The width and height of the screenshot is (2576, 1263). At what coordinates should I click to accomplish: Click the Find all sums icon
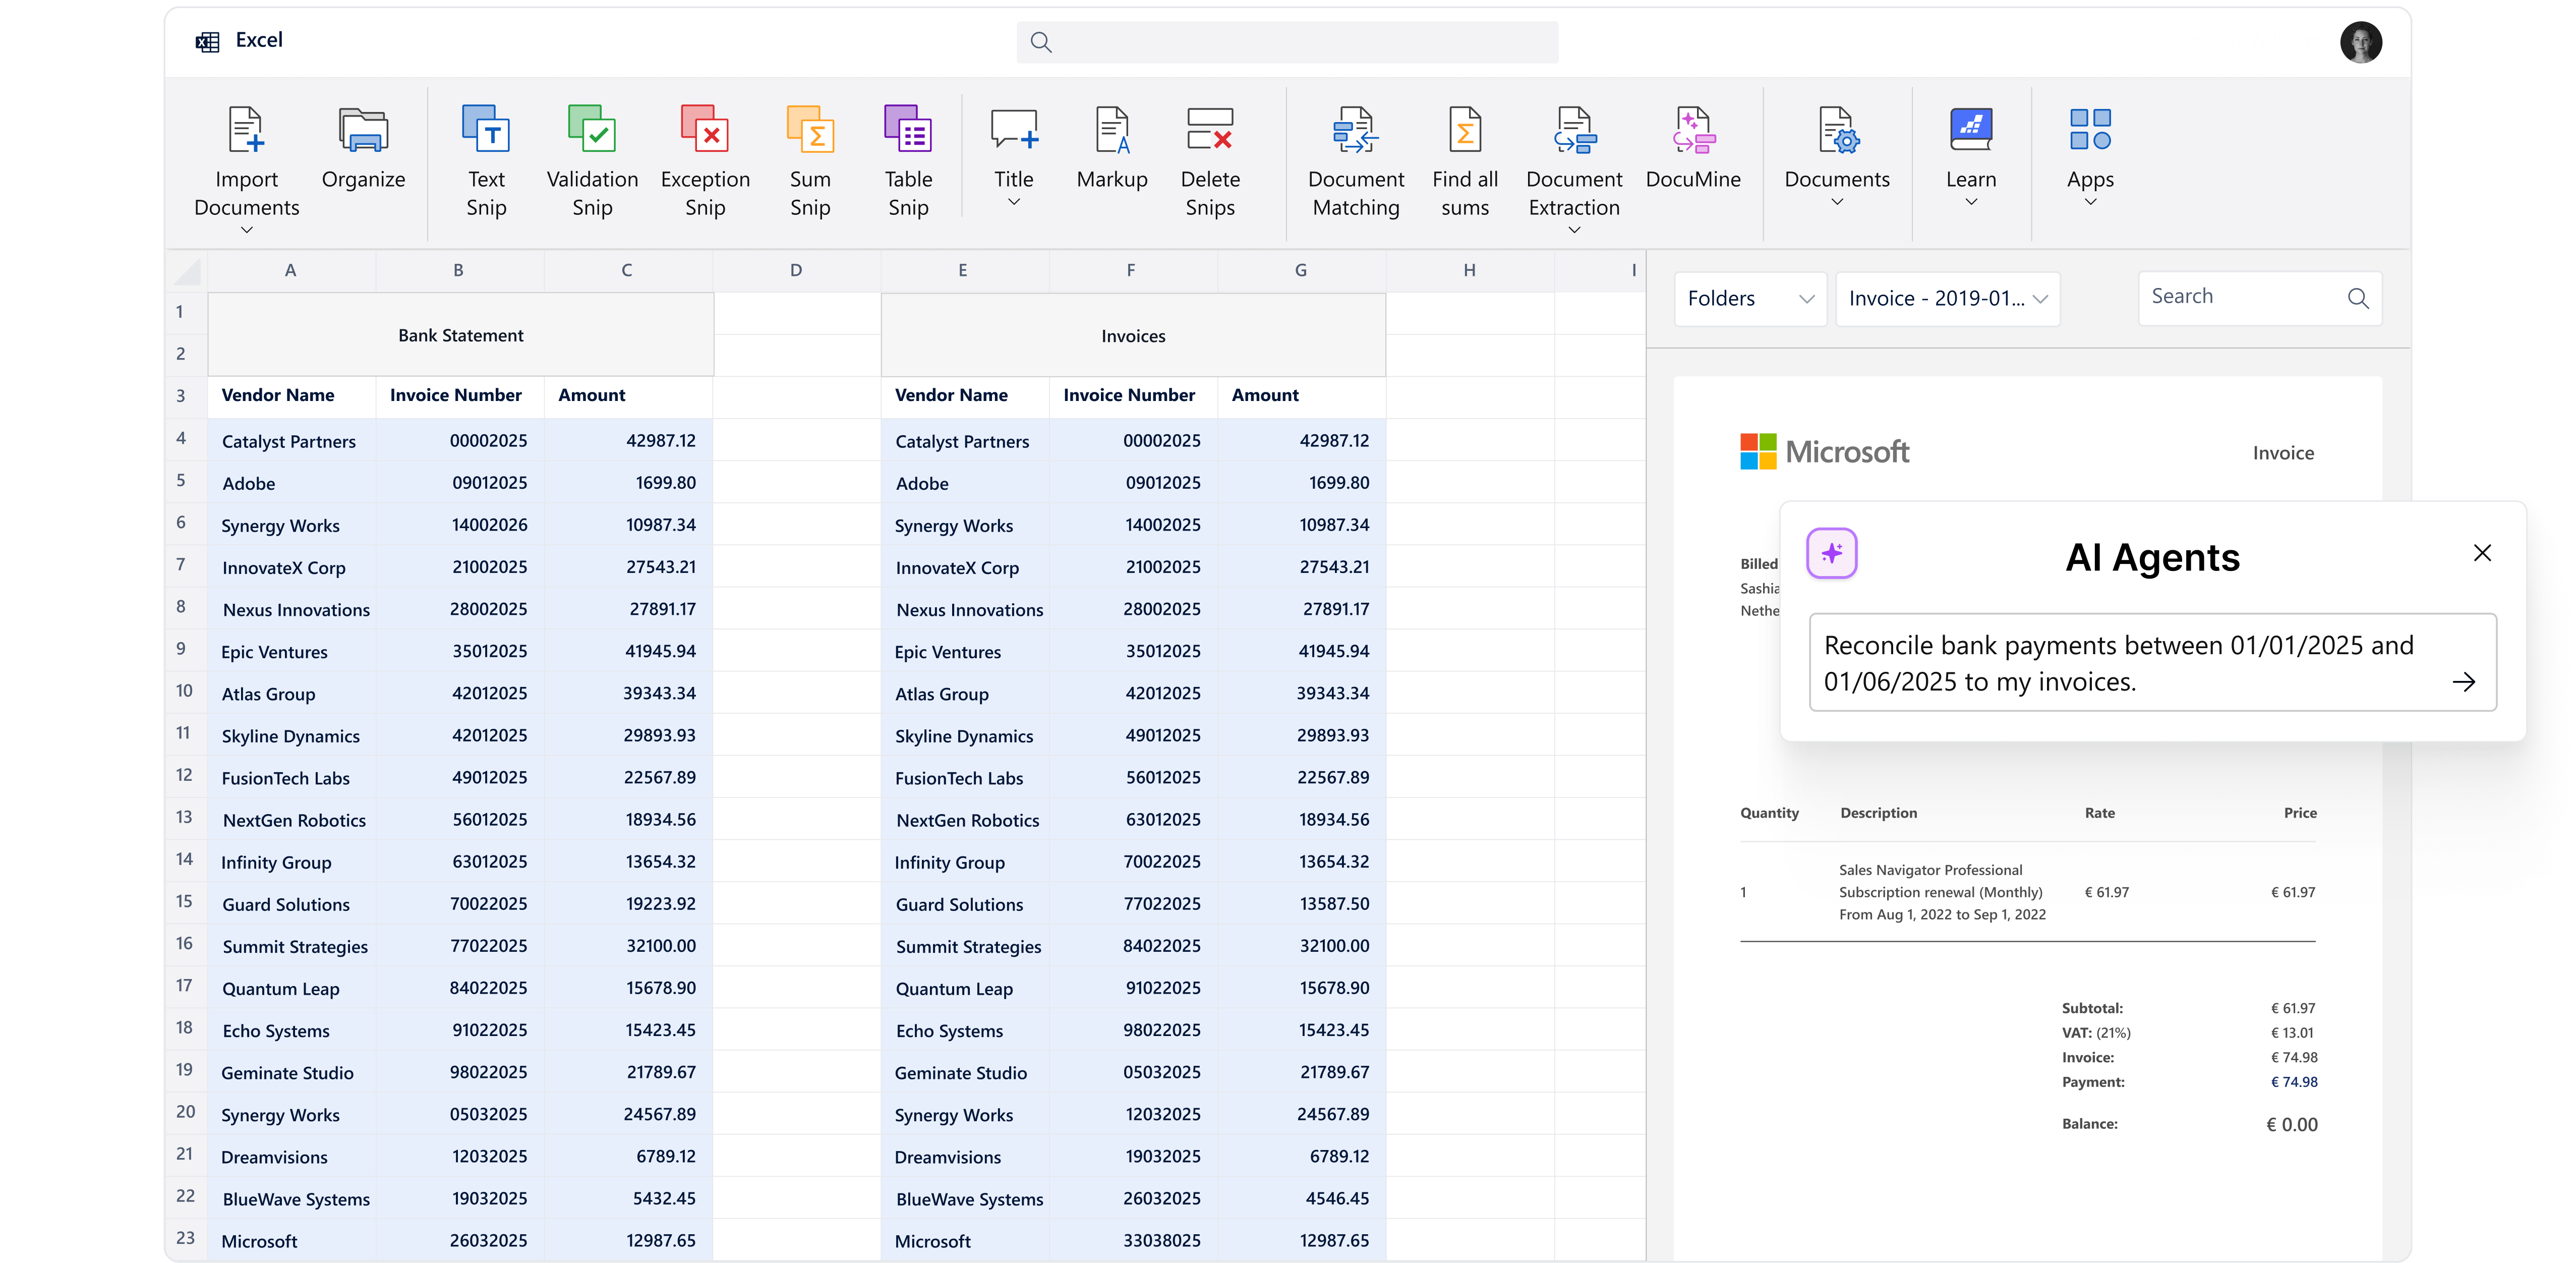[1465, 130]
